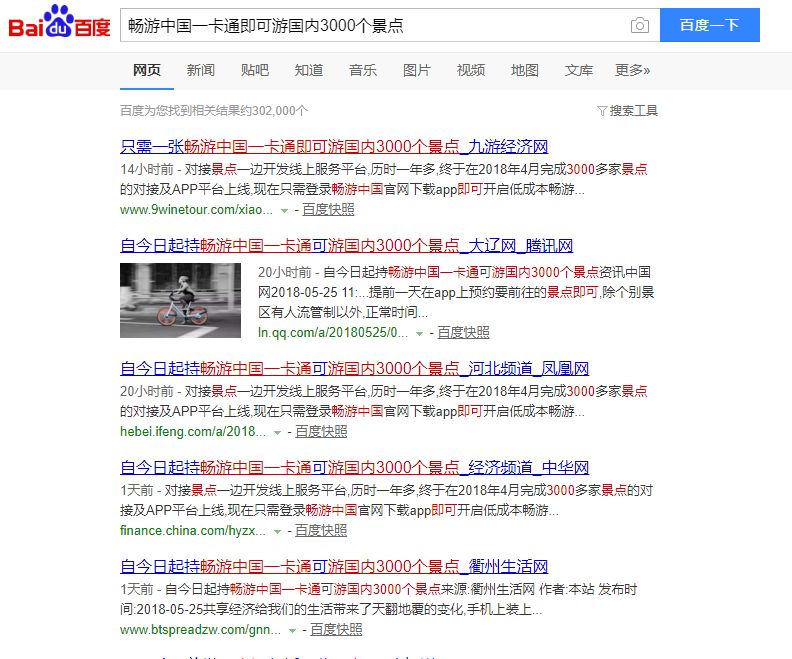Click the finance.china.com URL

[192, 531]
